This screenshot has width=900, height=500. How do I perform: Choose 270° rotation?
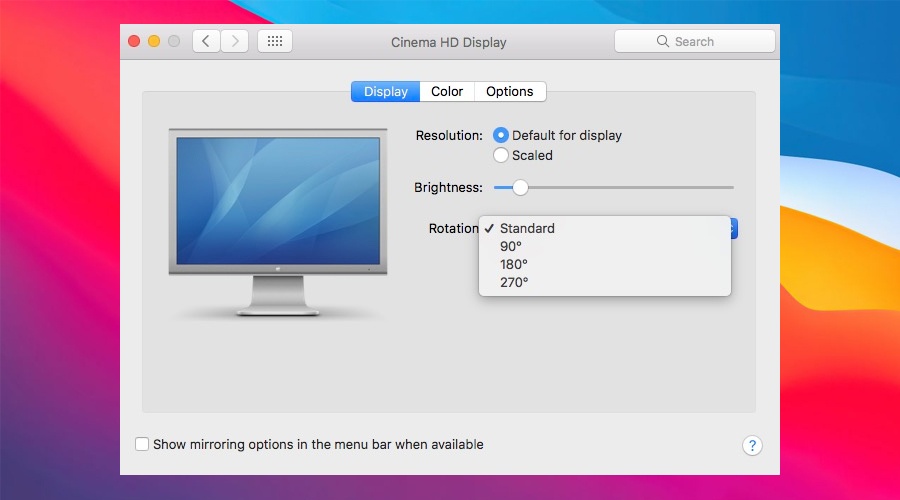(x=605, y=282)
